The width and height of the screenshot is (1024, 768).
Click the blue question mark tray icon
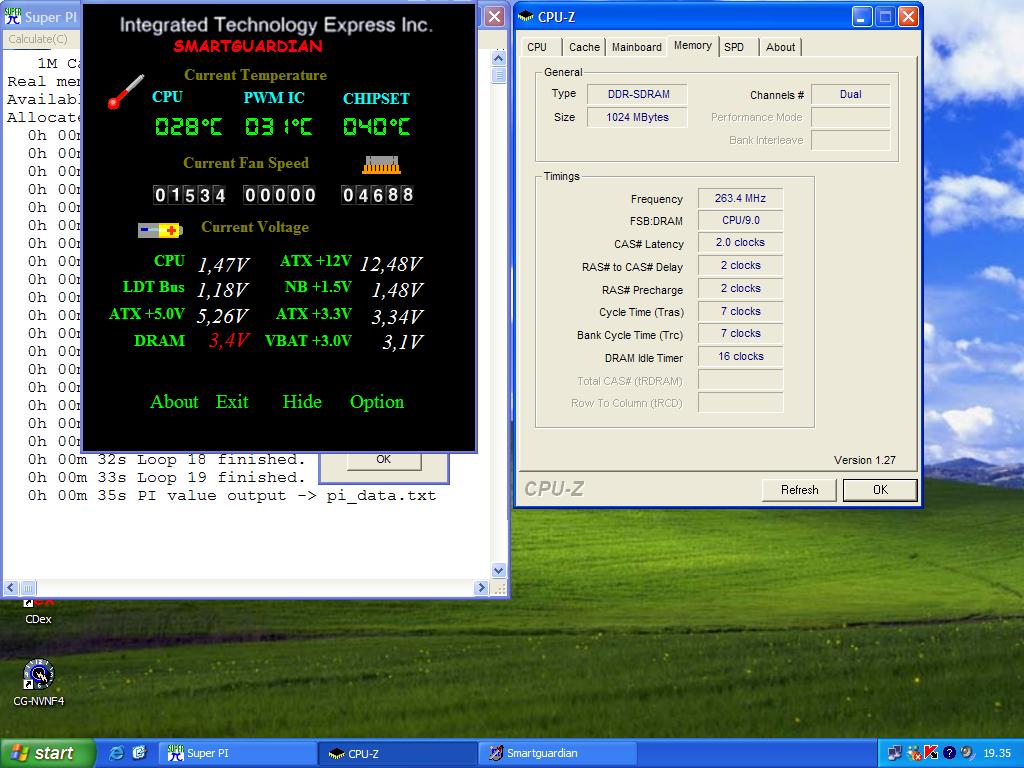point(949,753)
